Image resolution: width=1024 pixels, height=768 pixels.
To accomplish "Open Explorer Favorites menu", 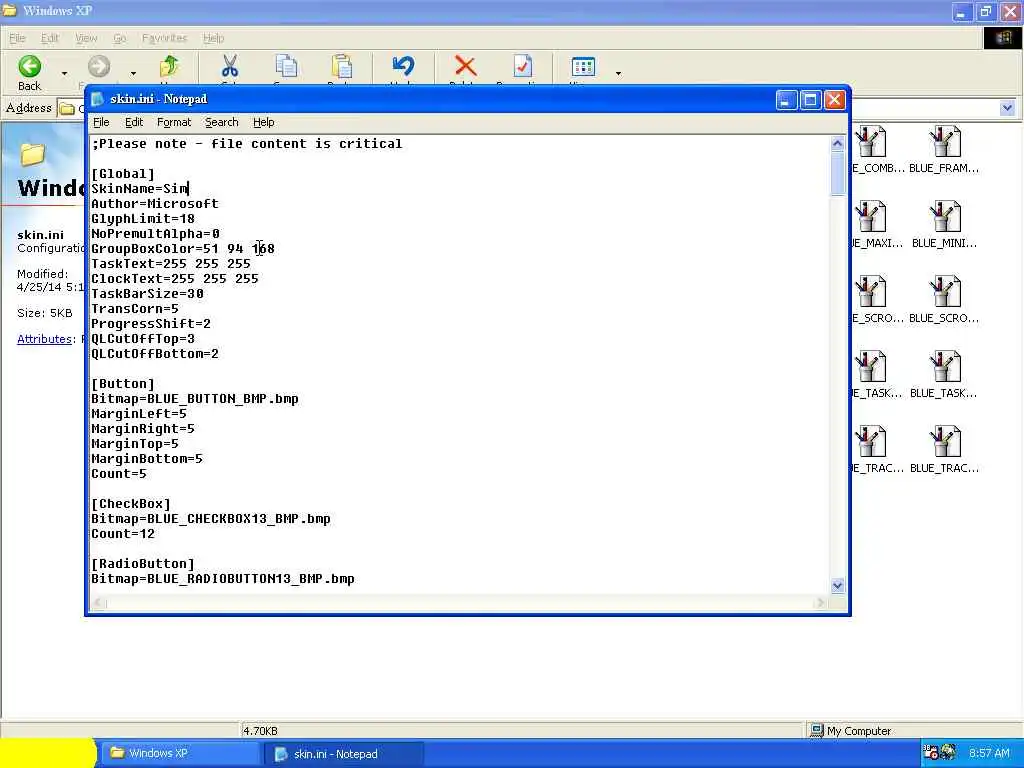I will coord(165,38).
